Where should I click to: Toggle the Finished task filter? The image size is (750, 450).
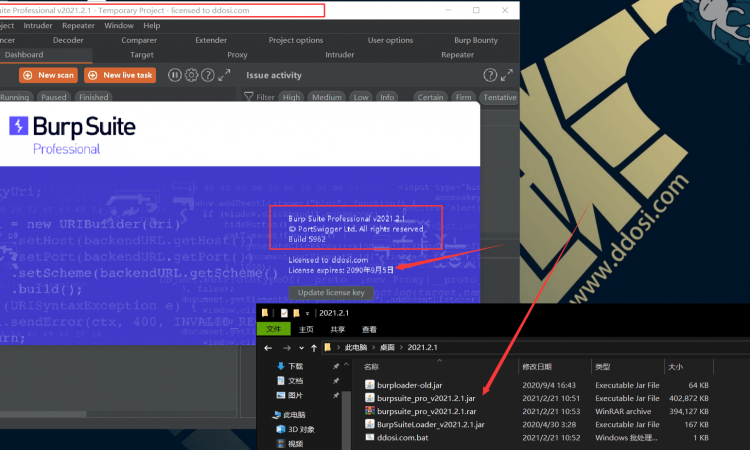[x=94, y=97]
